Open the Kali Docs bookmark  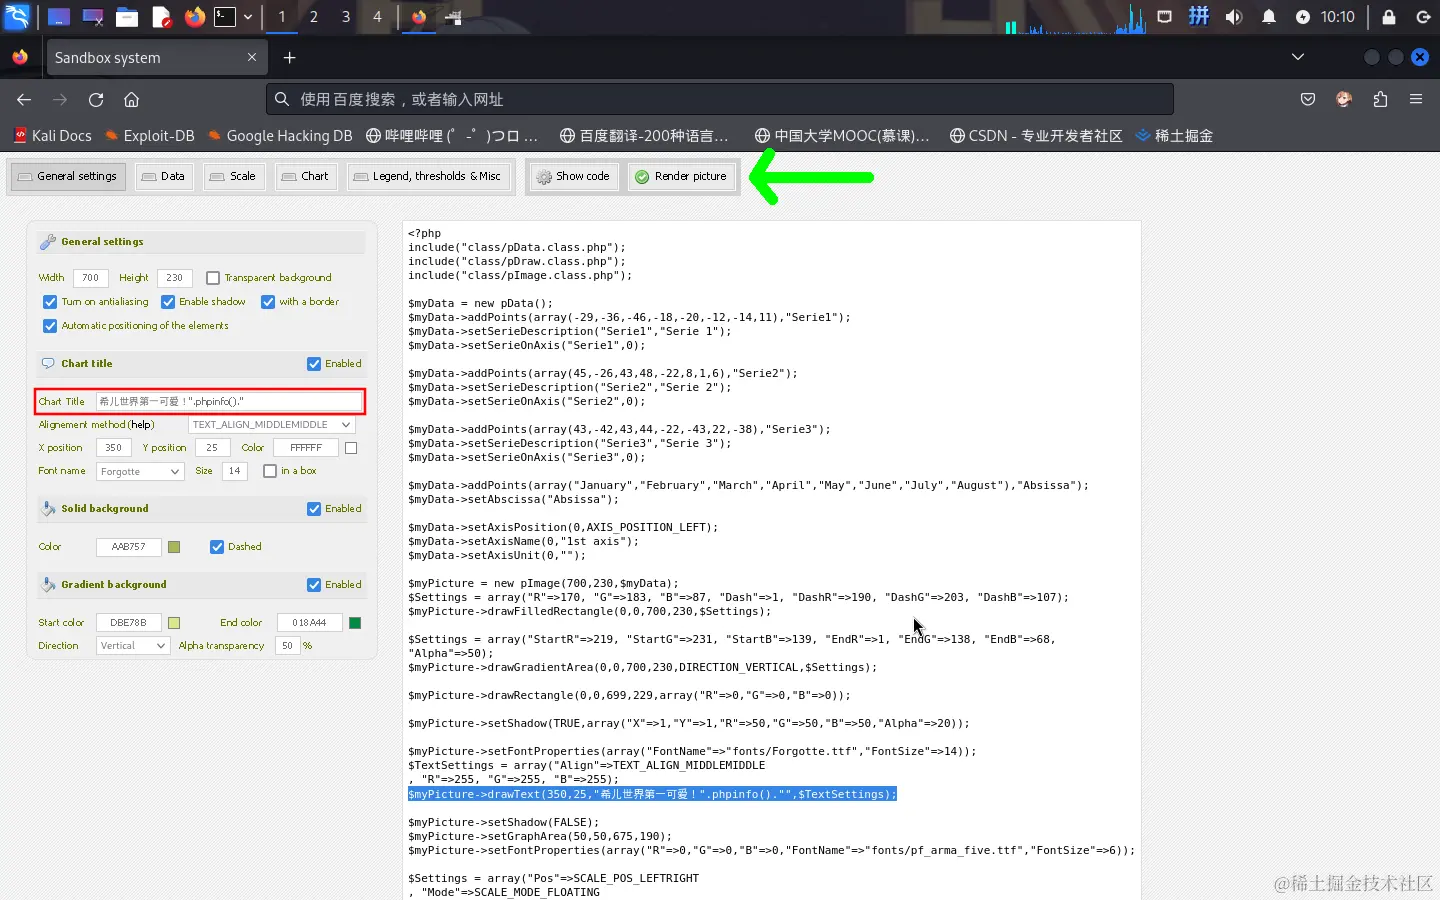tap(53, 136)
